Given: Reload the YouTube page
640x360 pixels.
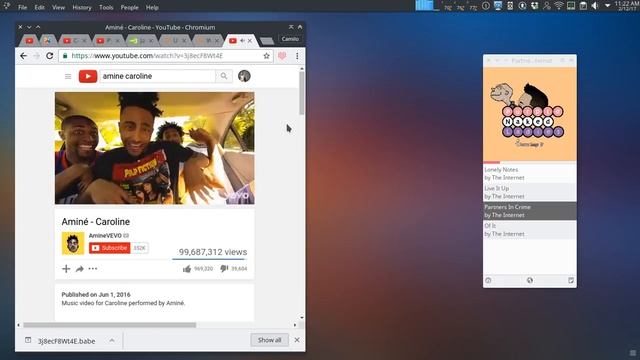Looking at the screenshot, I should 49,56.
